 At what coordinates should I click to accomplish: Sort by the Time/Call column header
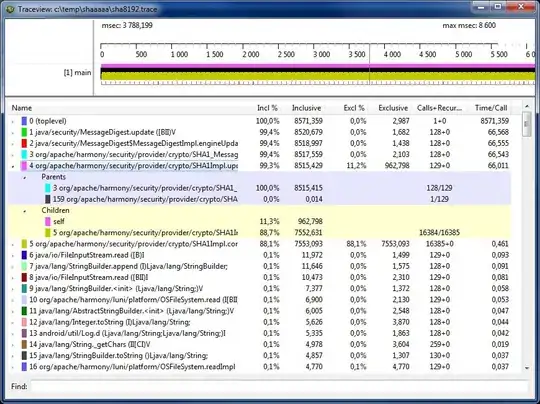(x=490, y=108)
